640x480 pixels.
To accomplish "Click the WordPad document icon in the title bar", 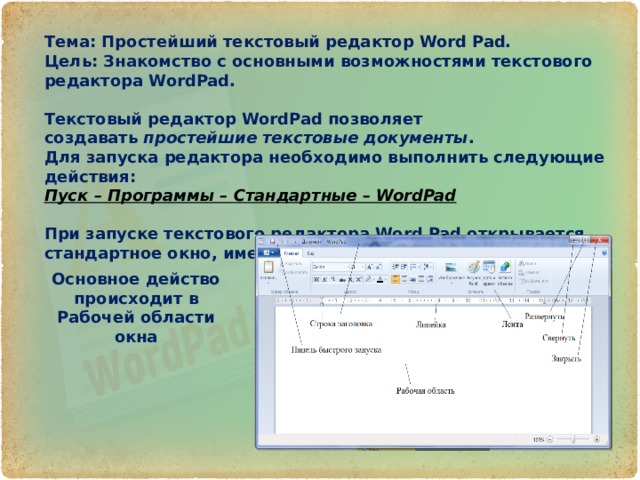I will click(x=261, y=241).
